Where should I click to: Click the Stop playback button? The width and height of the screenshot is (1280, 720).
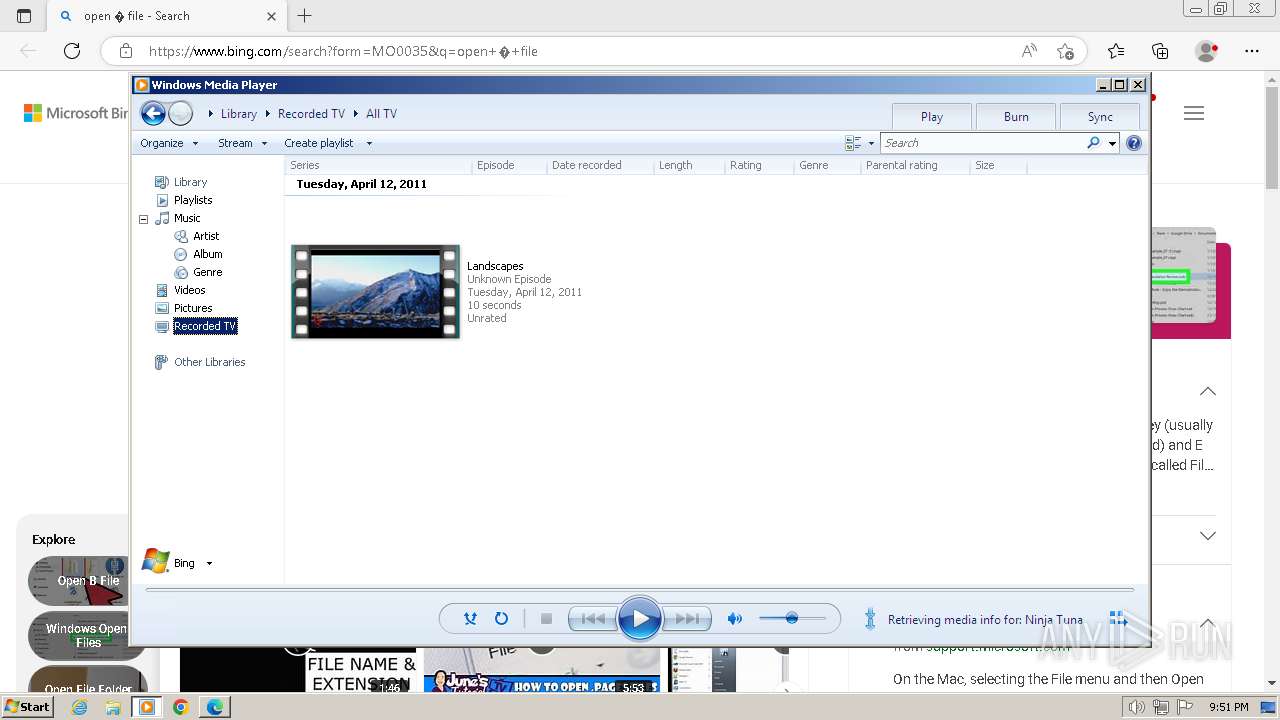pyautogui.click(x=546, y=619)
